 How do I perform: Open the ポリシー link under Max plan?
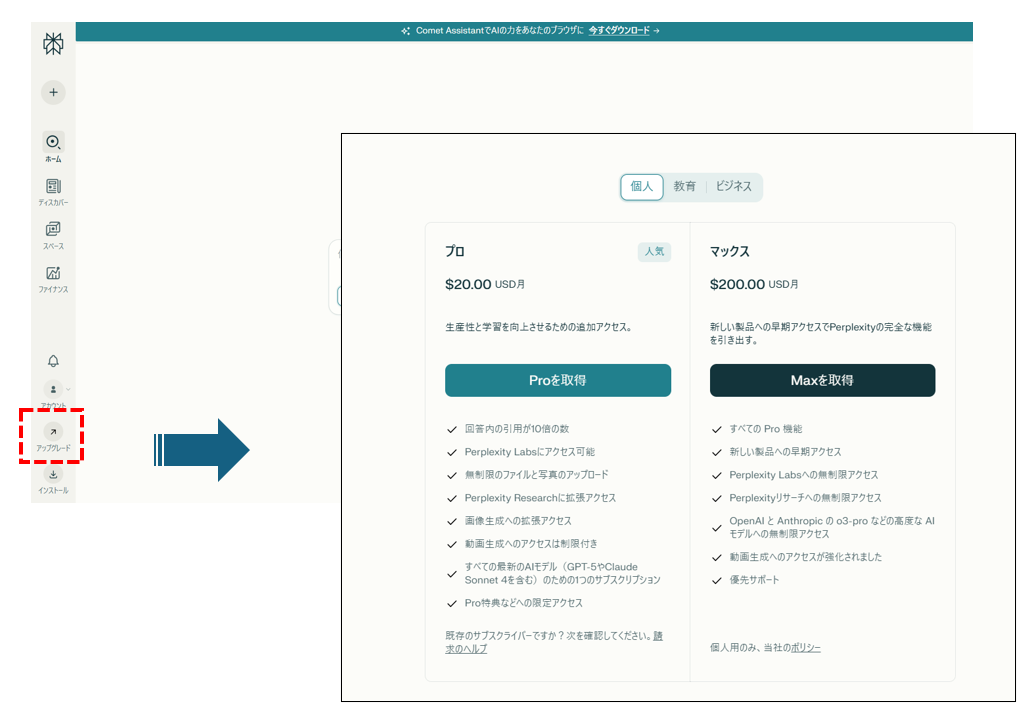click(x=805, y=648)
